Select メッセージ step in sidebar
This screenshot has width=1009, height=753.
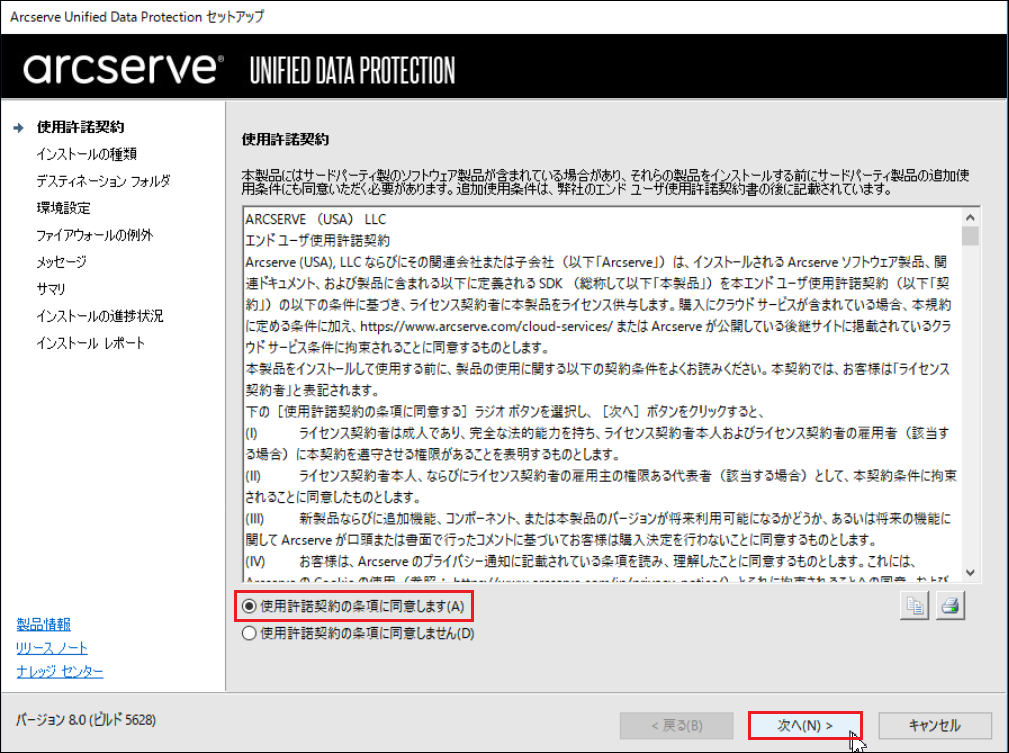[61, 262]
